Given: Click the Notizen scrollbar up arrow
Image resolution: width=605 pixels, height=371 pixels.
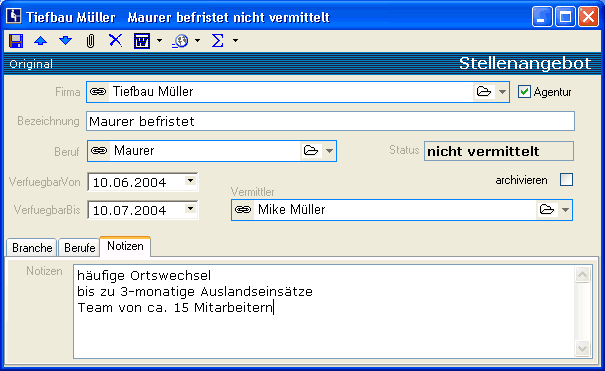Looking at the screenshot, I should tap(582, 275).
